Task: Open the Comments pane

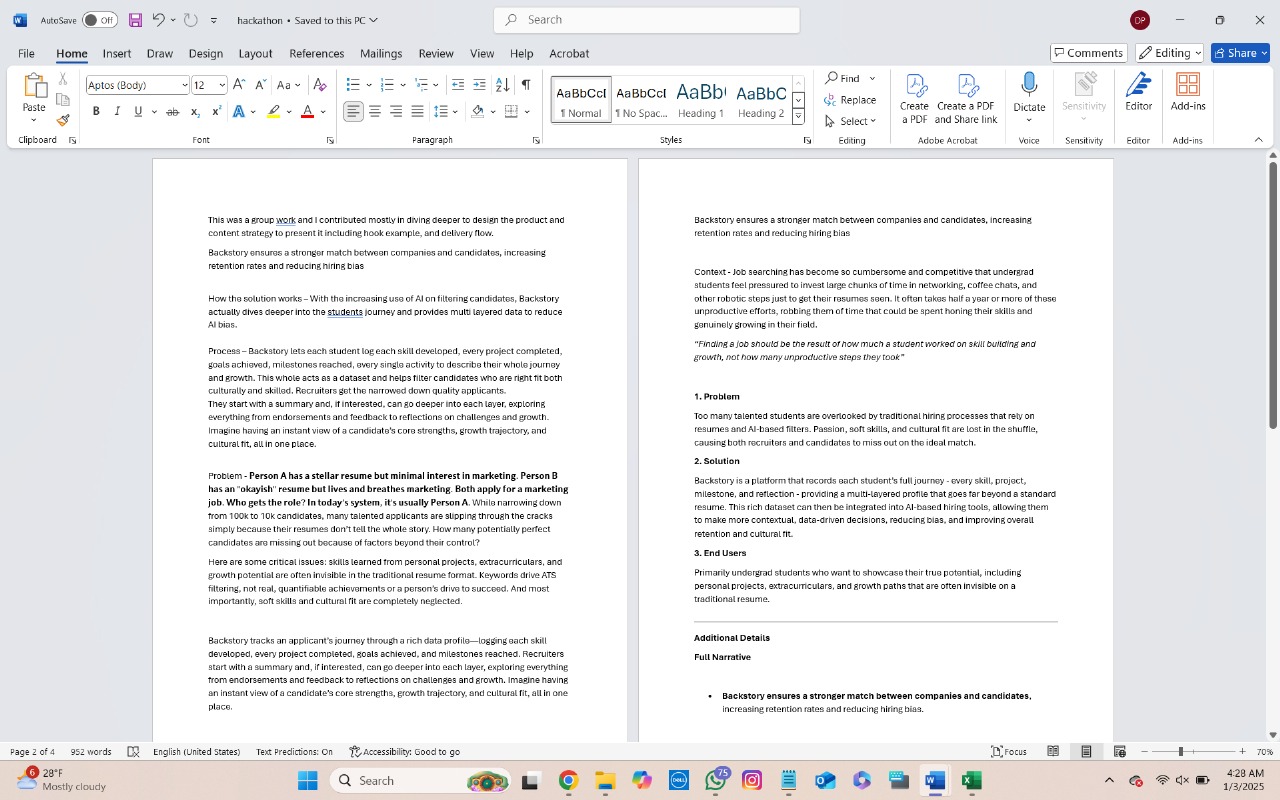Action: 1089,53
